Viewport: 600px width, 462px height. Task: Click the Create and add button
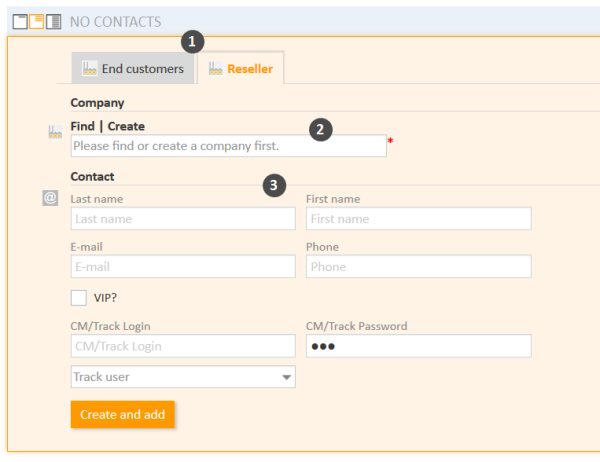(122, 414)
